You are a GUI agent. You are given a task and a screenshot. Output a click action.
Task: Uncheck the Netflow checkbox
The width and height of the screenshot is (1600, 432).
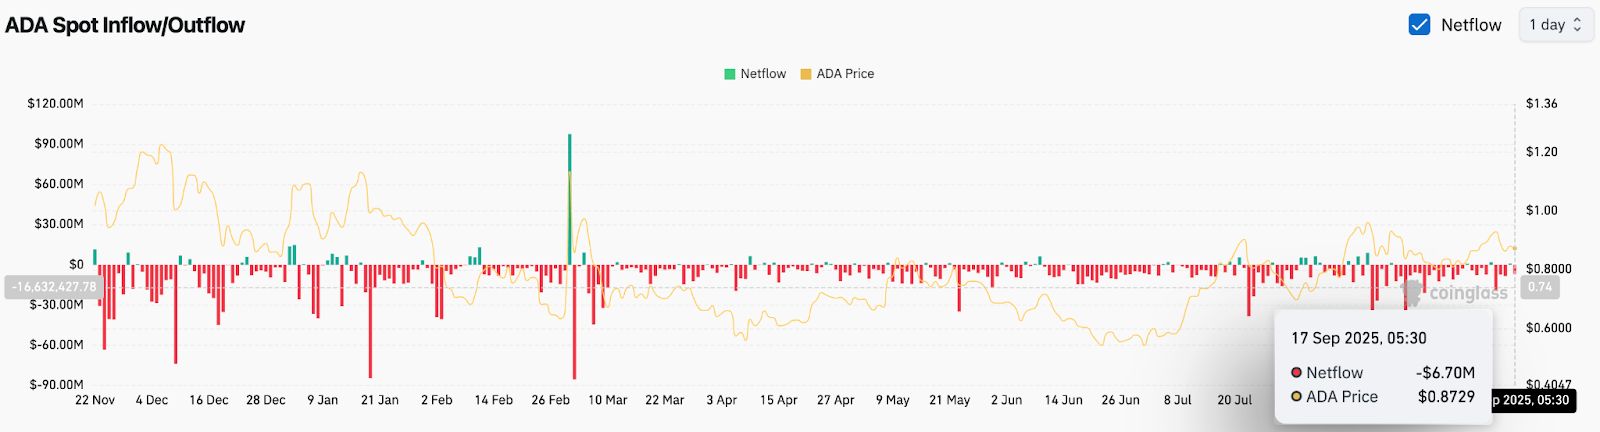(x=1419, y=25)
